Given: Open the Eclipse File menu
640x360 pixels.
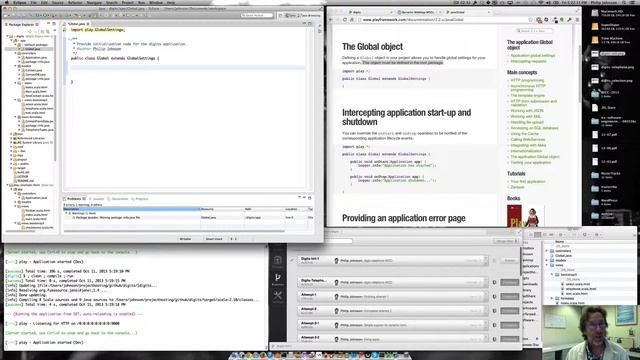Looking at the screenshot, I should (x=33, y=2).
